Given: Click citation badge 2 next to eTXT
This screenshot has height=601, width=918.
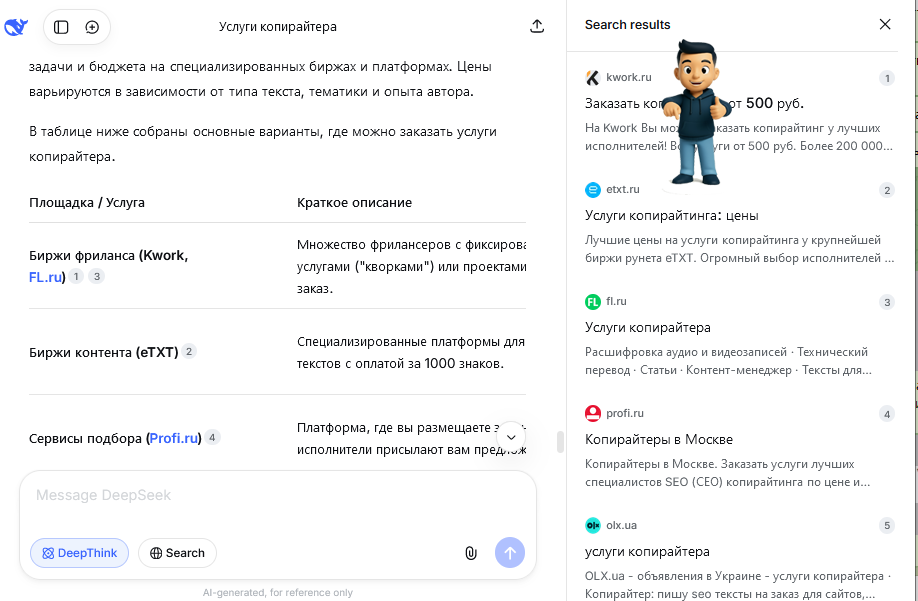Looking at the screenshot, I should [189, 352].
